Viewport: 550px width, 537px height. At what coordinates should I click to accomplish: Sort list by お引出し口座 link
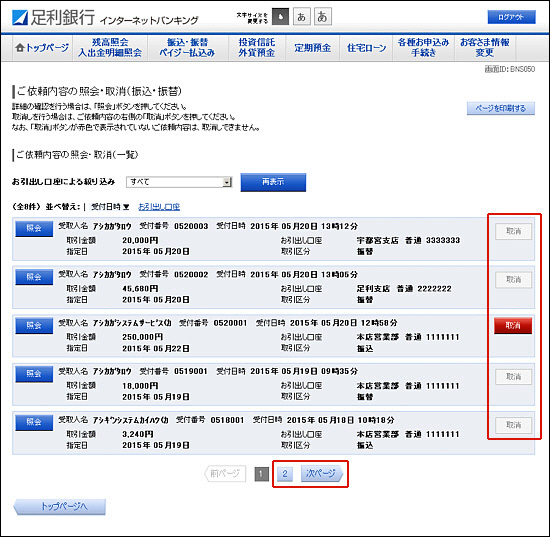point(159,207)
